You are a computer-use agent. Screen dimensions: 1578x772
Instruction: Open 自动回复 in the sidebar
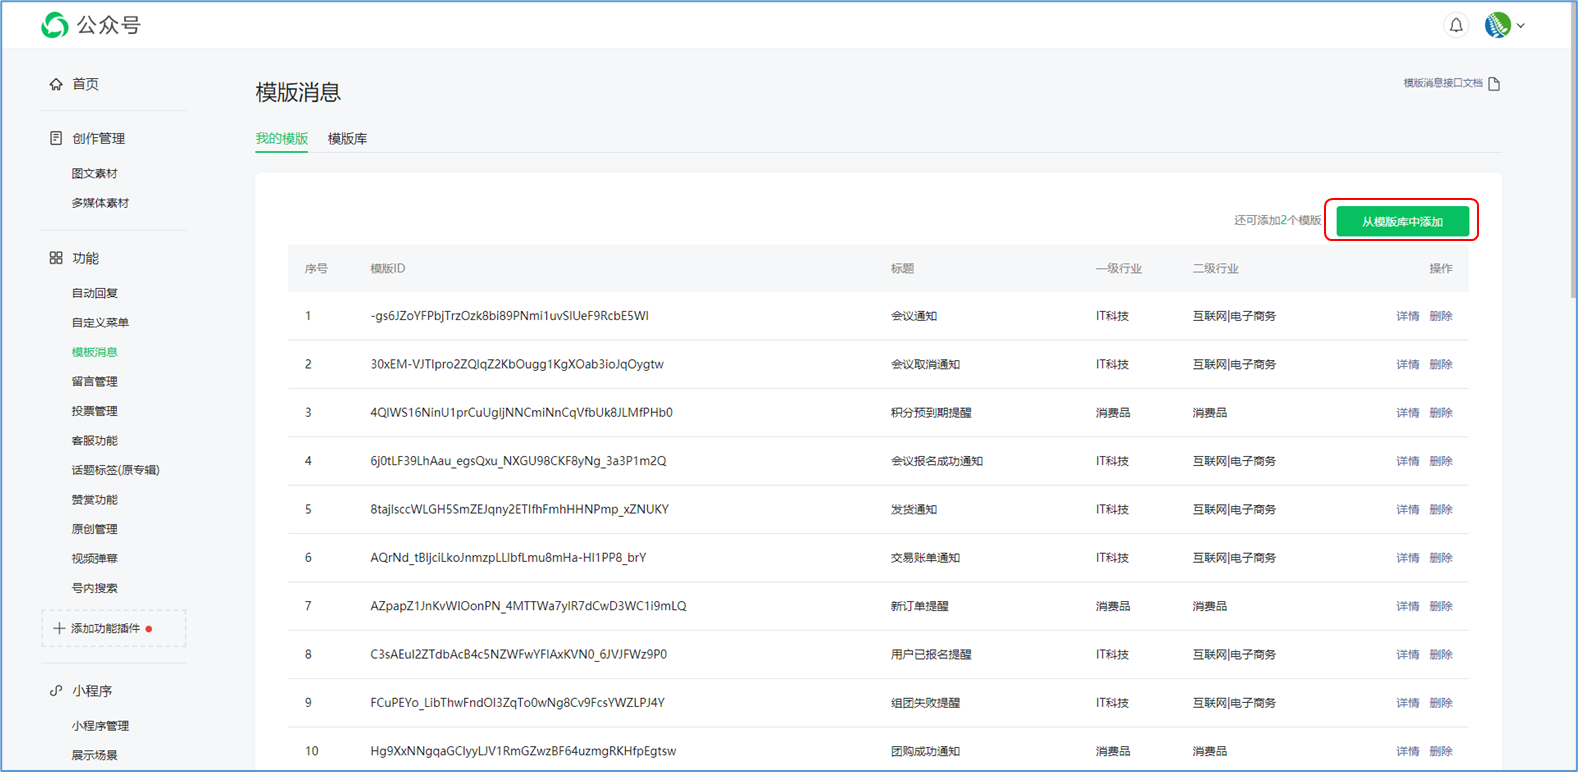(x=95, y=293)
